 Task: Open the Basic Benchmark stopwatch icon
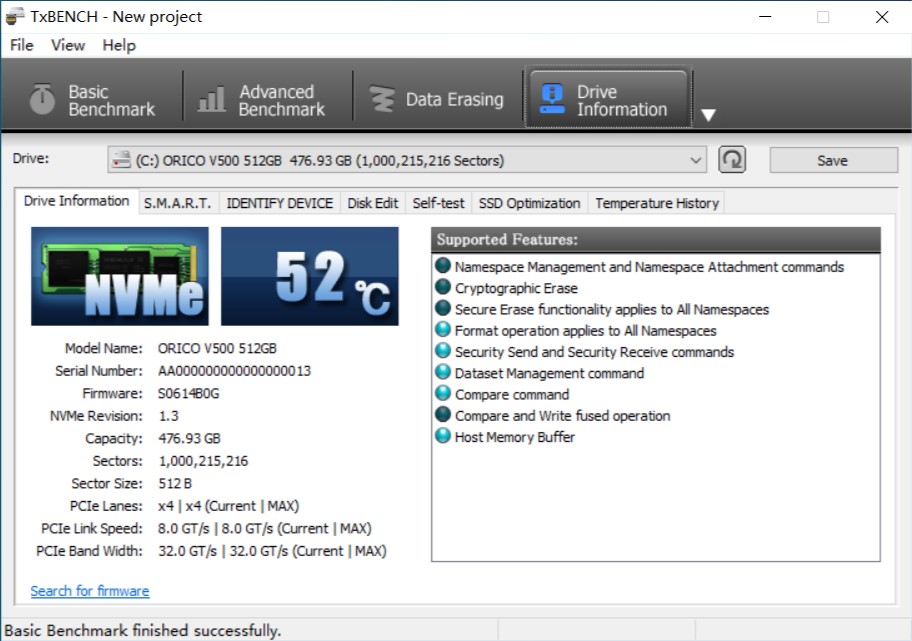[x=42, y=99]
